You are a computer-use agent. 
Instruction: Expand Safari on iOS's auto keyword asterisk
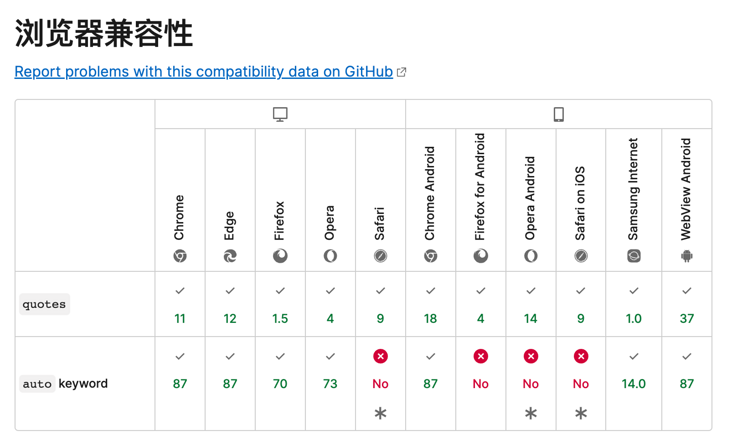pos(581,413)
